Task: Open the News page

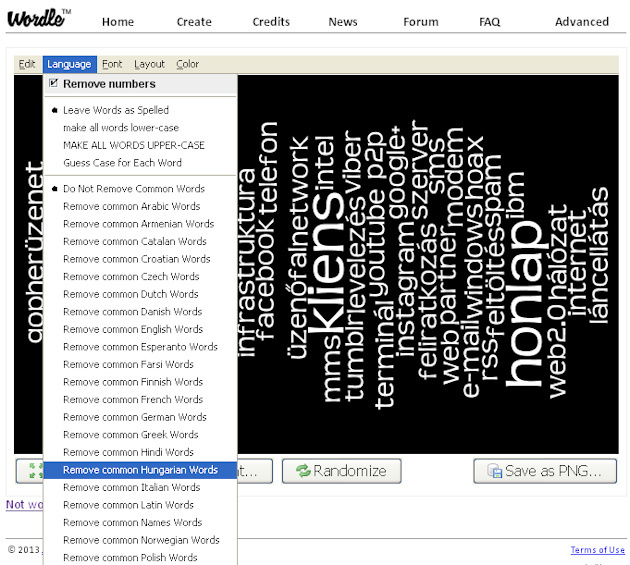Action: pyautogui.click(x=343, y=22)
